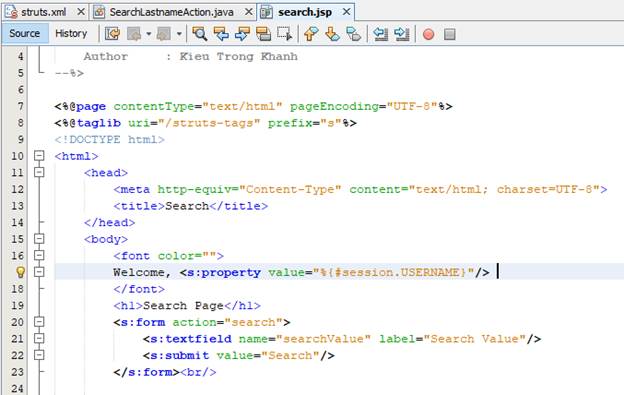This screenshot has height=395, width=624.
Task: Collapse the s:submit fold on line 22
Action: click(x=39, y=355)
